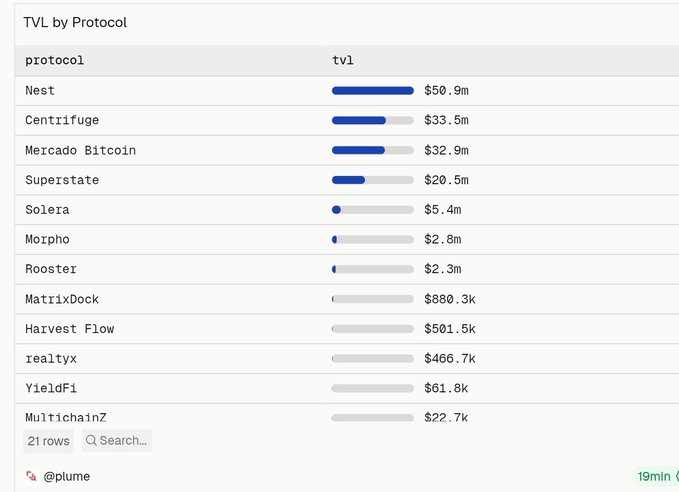The width and height of the screenshot is (679, 492).
Task: Click the $2.3m TVL value
Action: click(x=443, y=269)
